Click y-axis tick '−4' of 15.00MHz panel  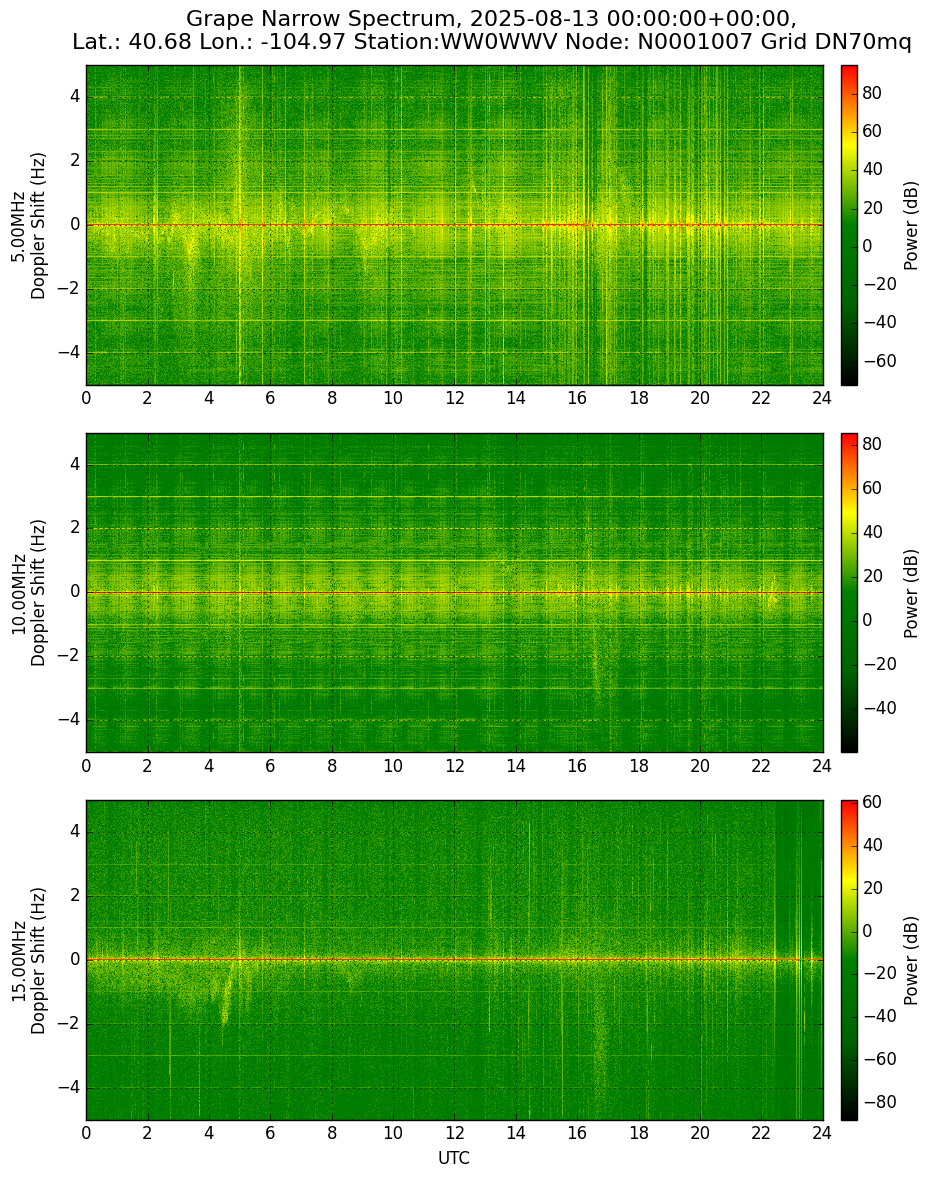point(70,1088)
